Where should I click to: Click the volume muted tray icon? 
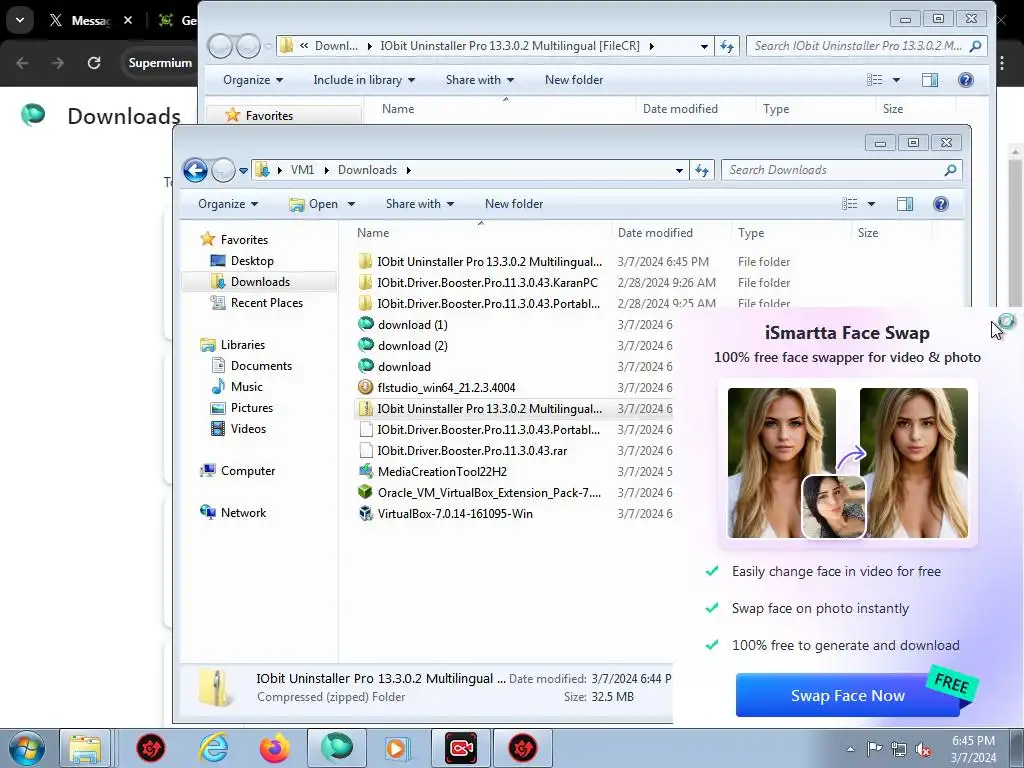[x=923, y=750]
